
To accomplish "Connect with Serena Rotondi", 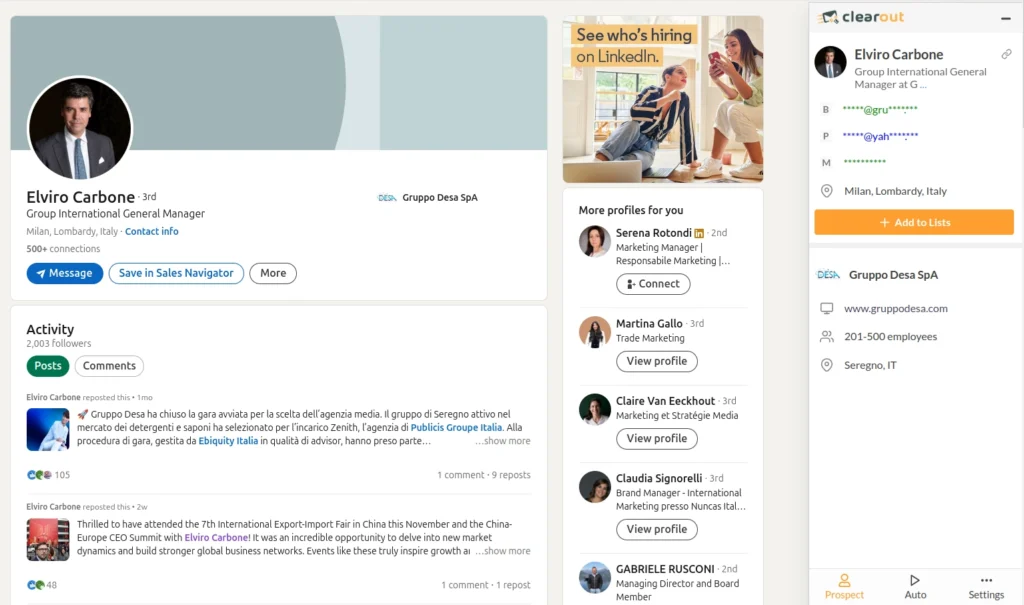I will [653, 284].
